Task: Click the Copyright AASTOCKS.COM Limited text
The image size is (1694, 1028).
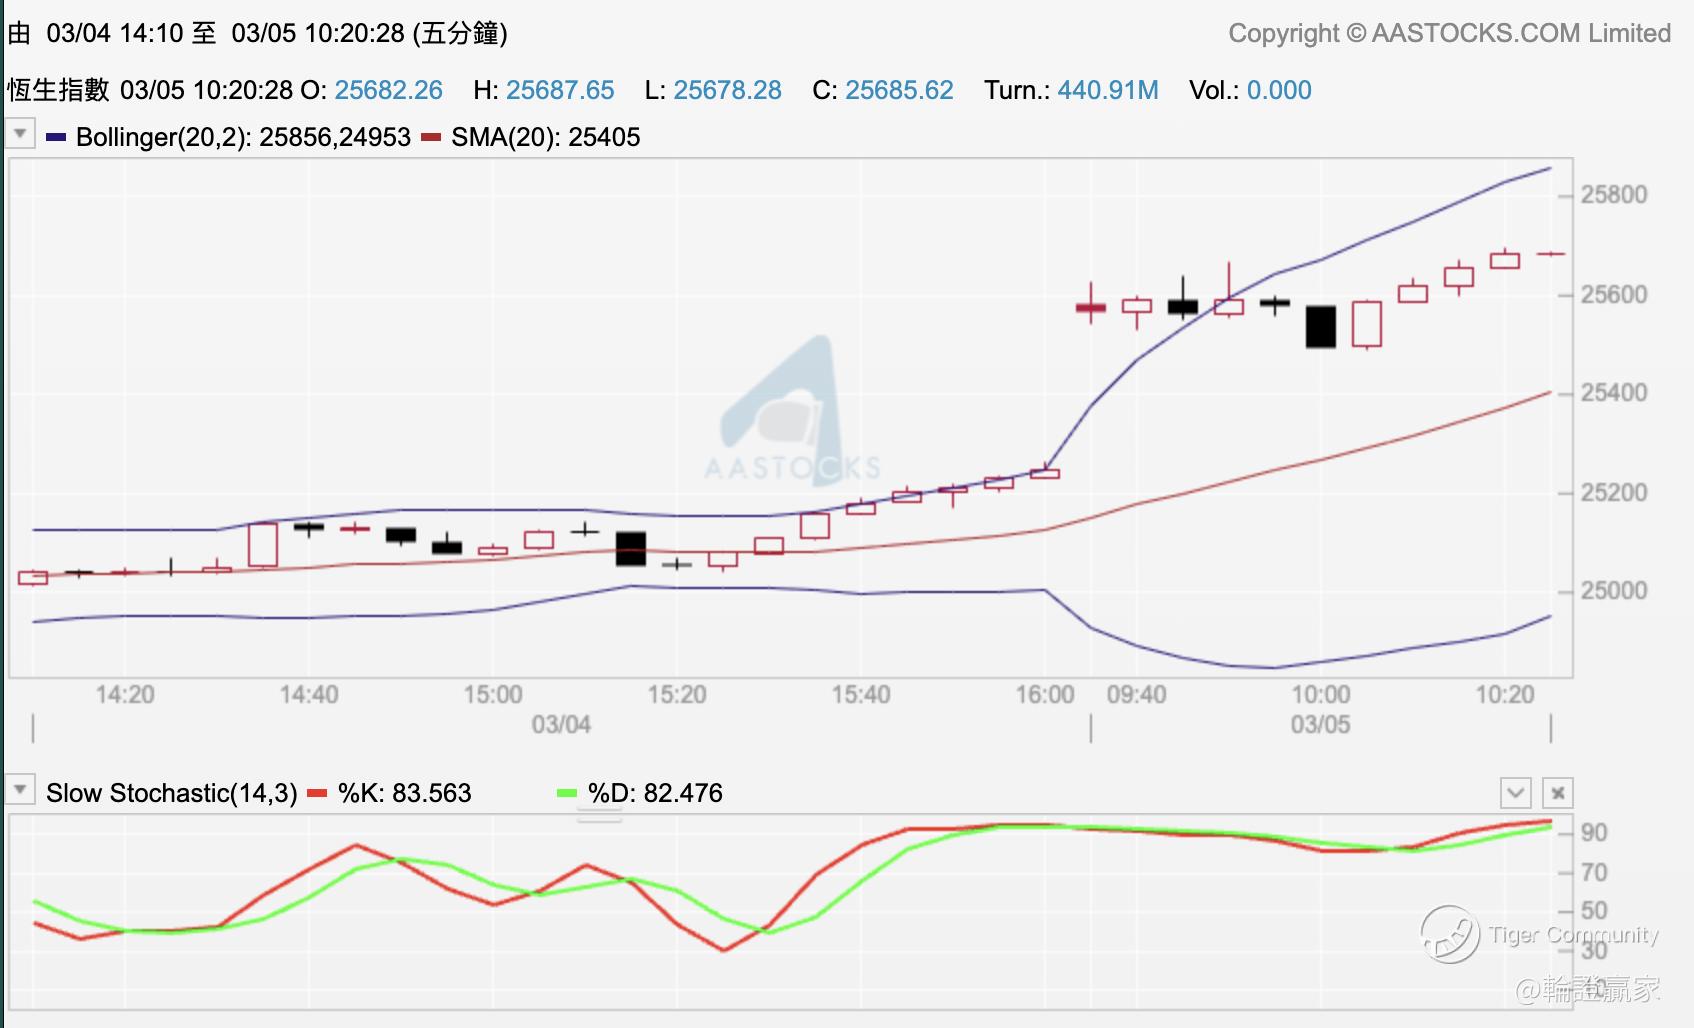Action: [1449, 33]
